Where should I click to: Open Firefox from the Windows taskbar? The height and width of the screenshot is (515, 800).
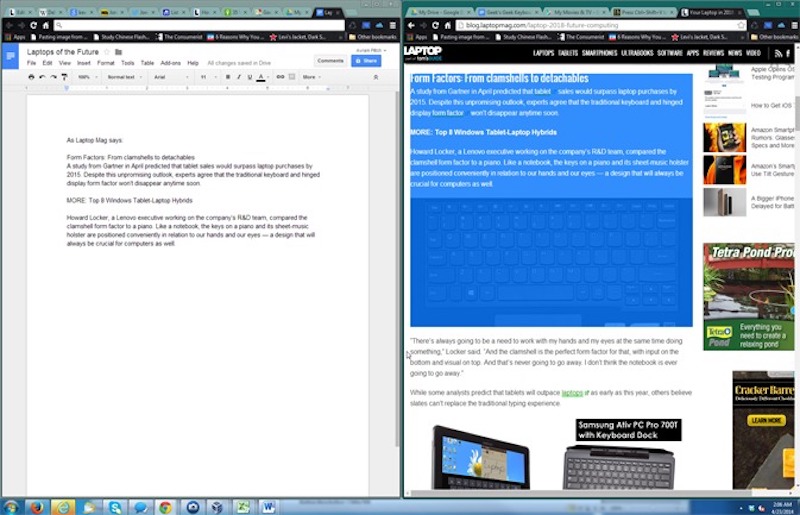(x=35, y=506)
